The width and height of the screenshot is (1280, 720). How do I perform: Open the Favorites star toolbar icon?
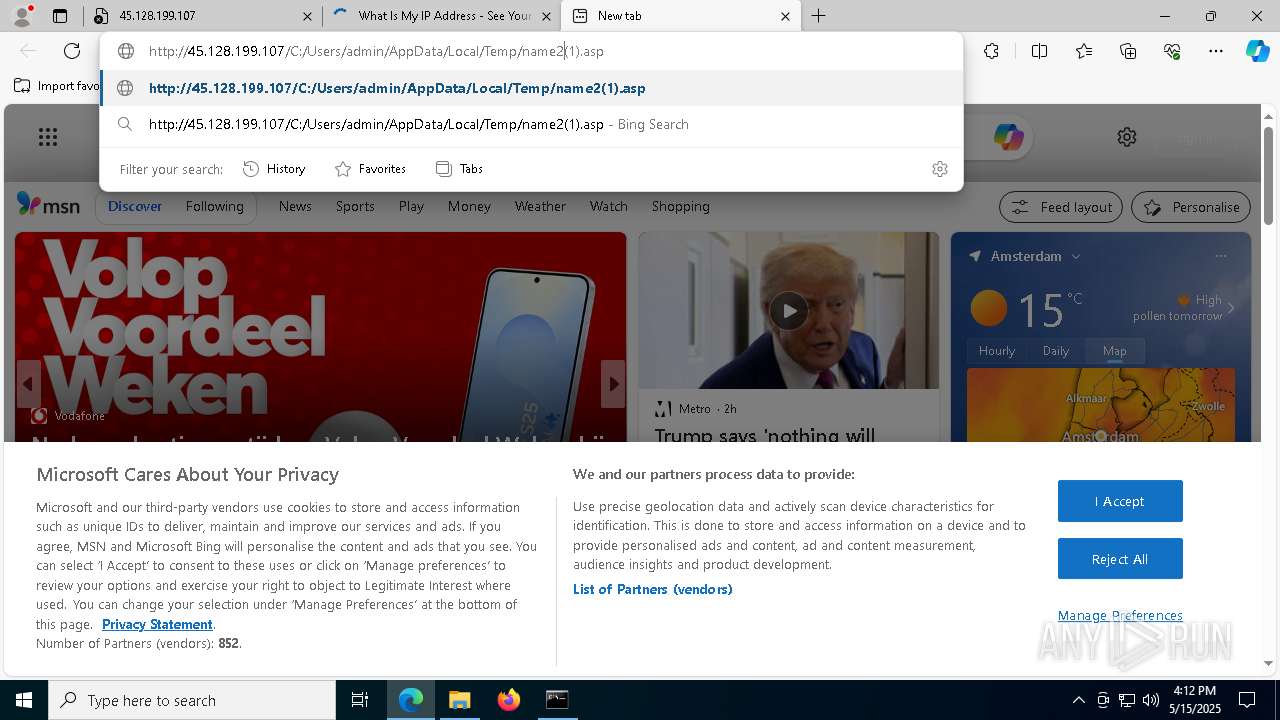1084,51
